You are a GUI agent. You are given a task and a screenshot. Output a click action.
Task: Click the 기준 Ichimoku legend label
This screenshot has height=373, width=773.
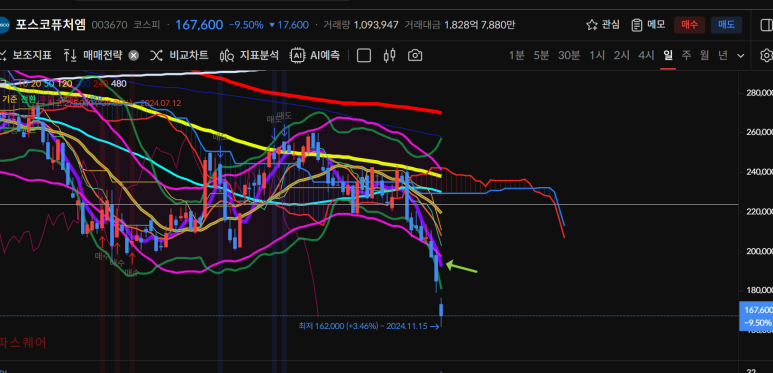click(x=10, y=99)
